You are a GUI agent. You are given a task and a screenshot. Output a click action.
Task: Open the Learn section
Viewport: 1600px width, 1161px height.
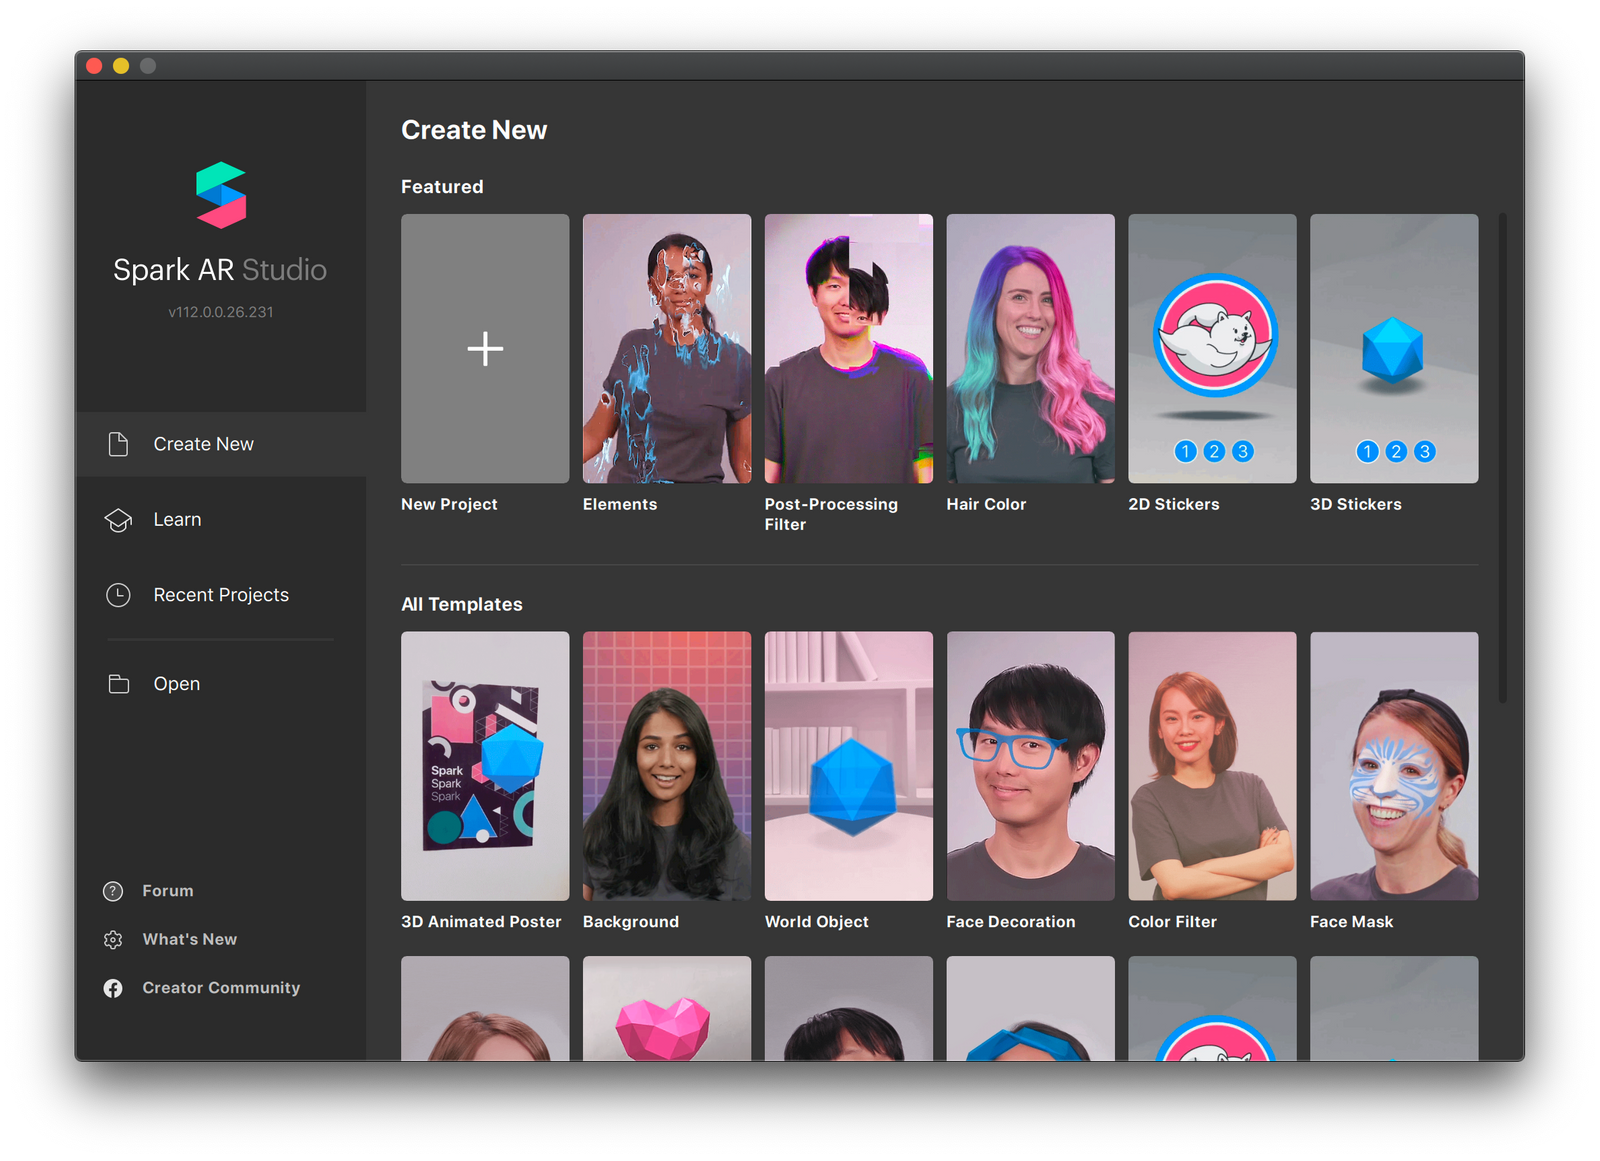[221, 520]
